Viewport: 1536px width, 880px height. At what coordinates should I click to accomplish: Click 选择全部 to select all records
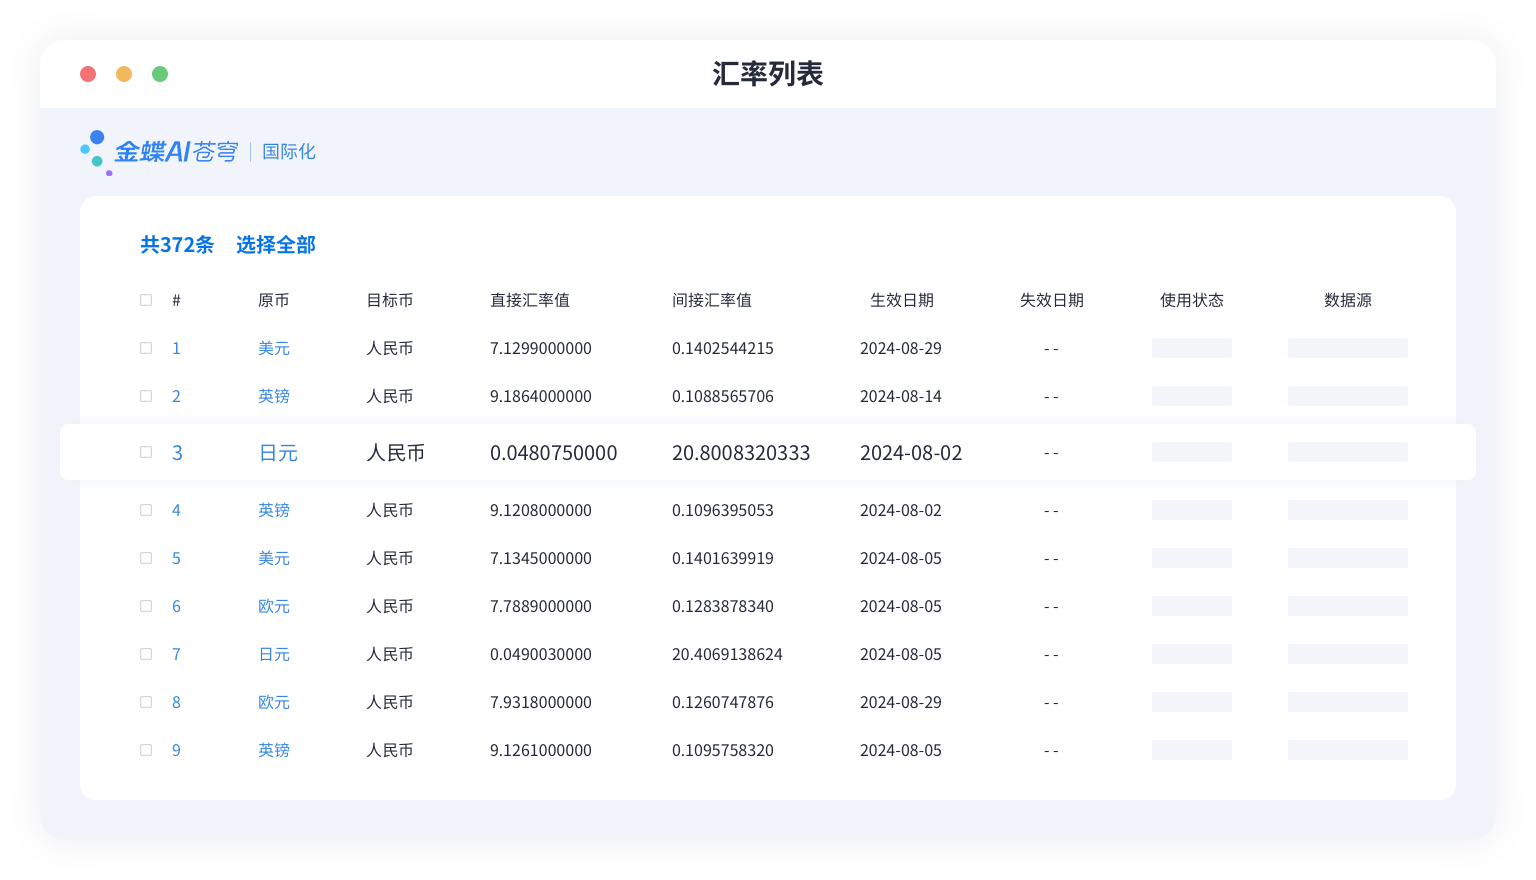click(x=275, y=245)
